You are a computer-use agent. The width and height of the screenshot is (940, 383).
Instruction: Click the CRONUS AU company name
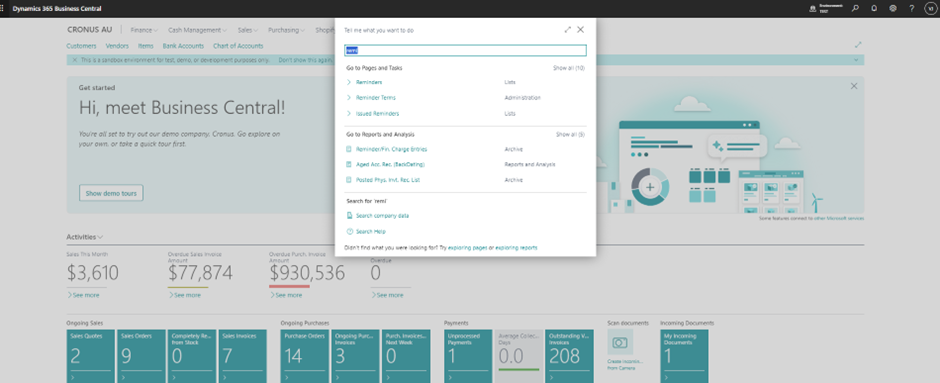click(x=91, y=29)
